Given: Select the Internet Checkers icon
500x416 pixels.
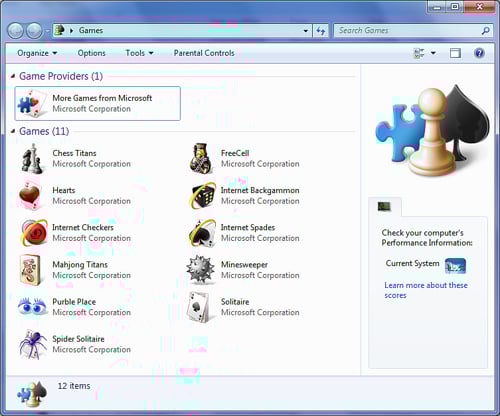Looking at the screenshot, I should click(x=33, y=233).
